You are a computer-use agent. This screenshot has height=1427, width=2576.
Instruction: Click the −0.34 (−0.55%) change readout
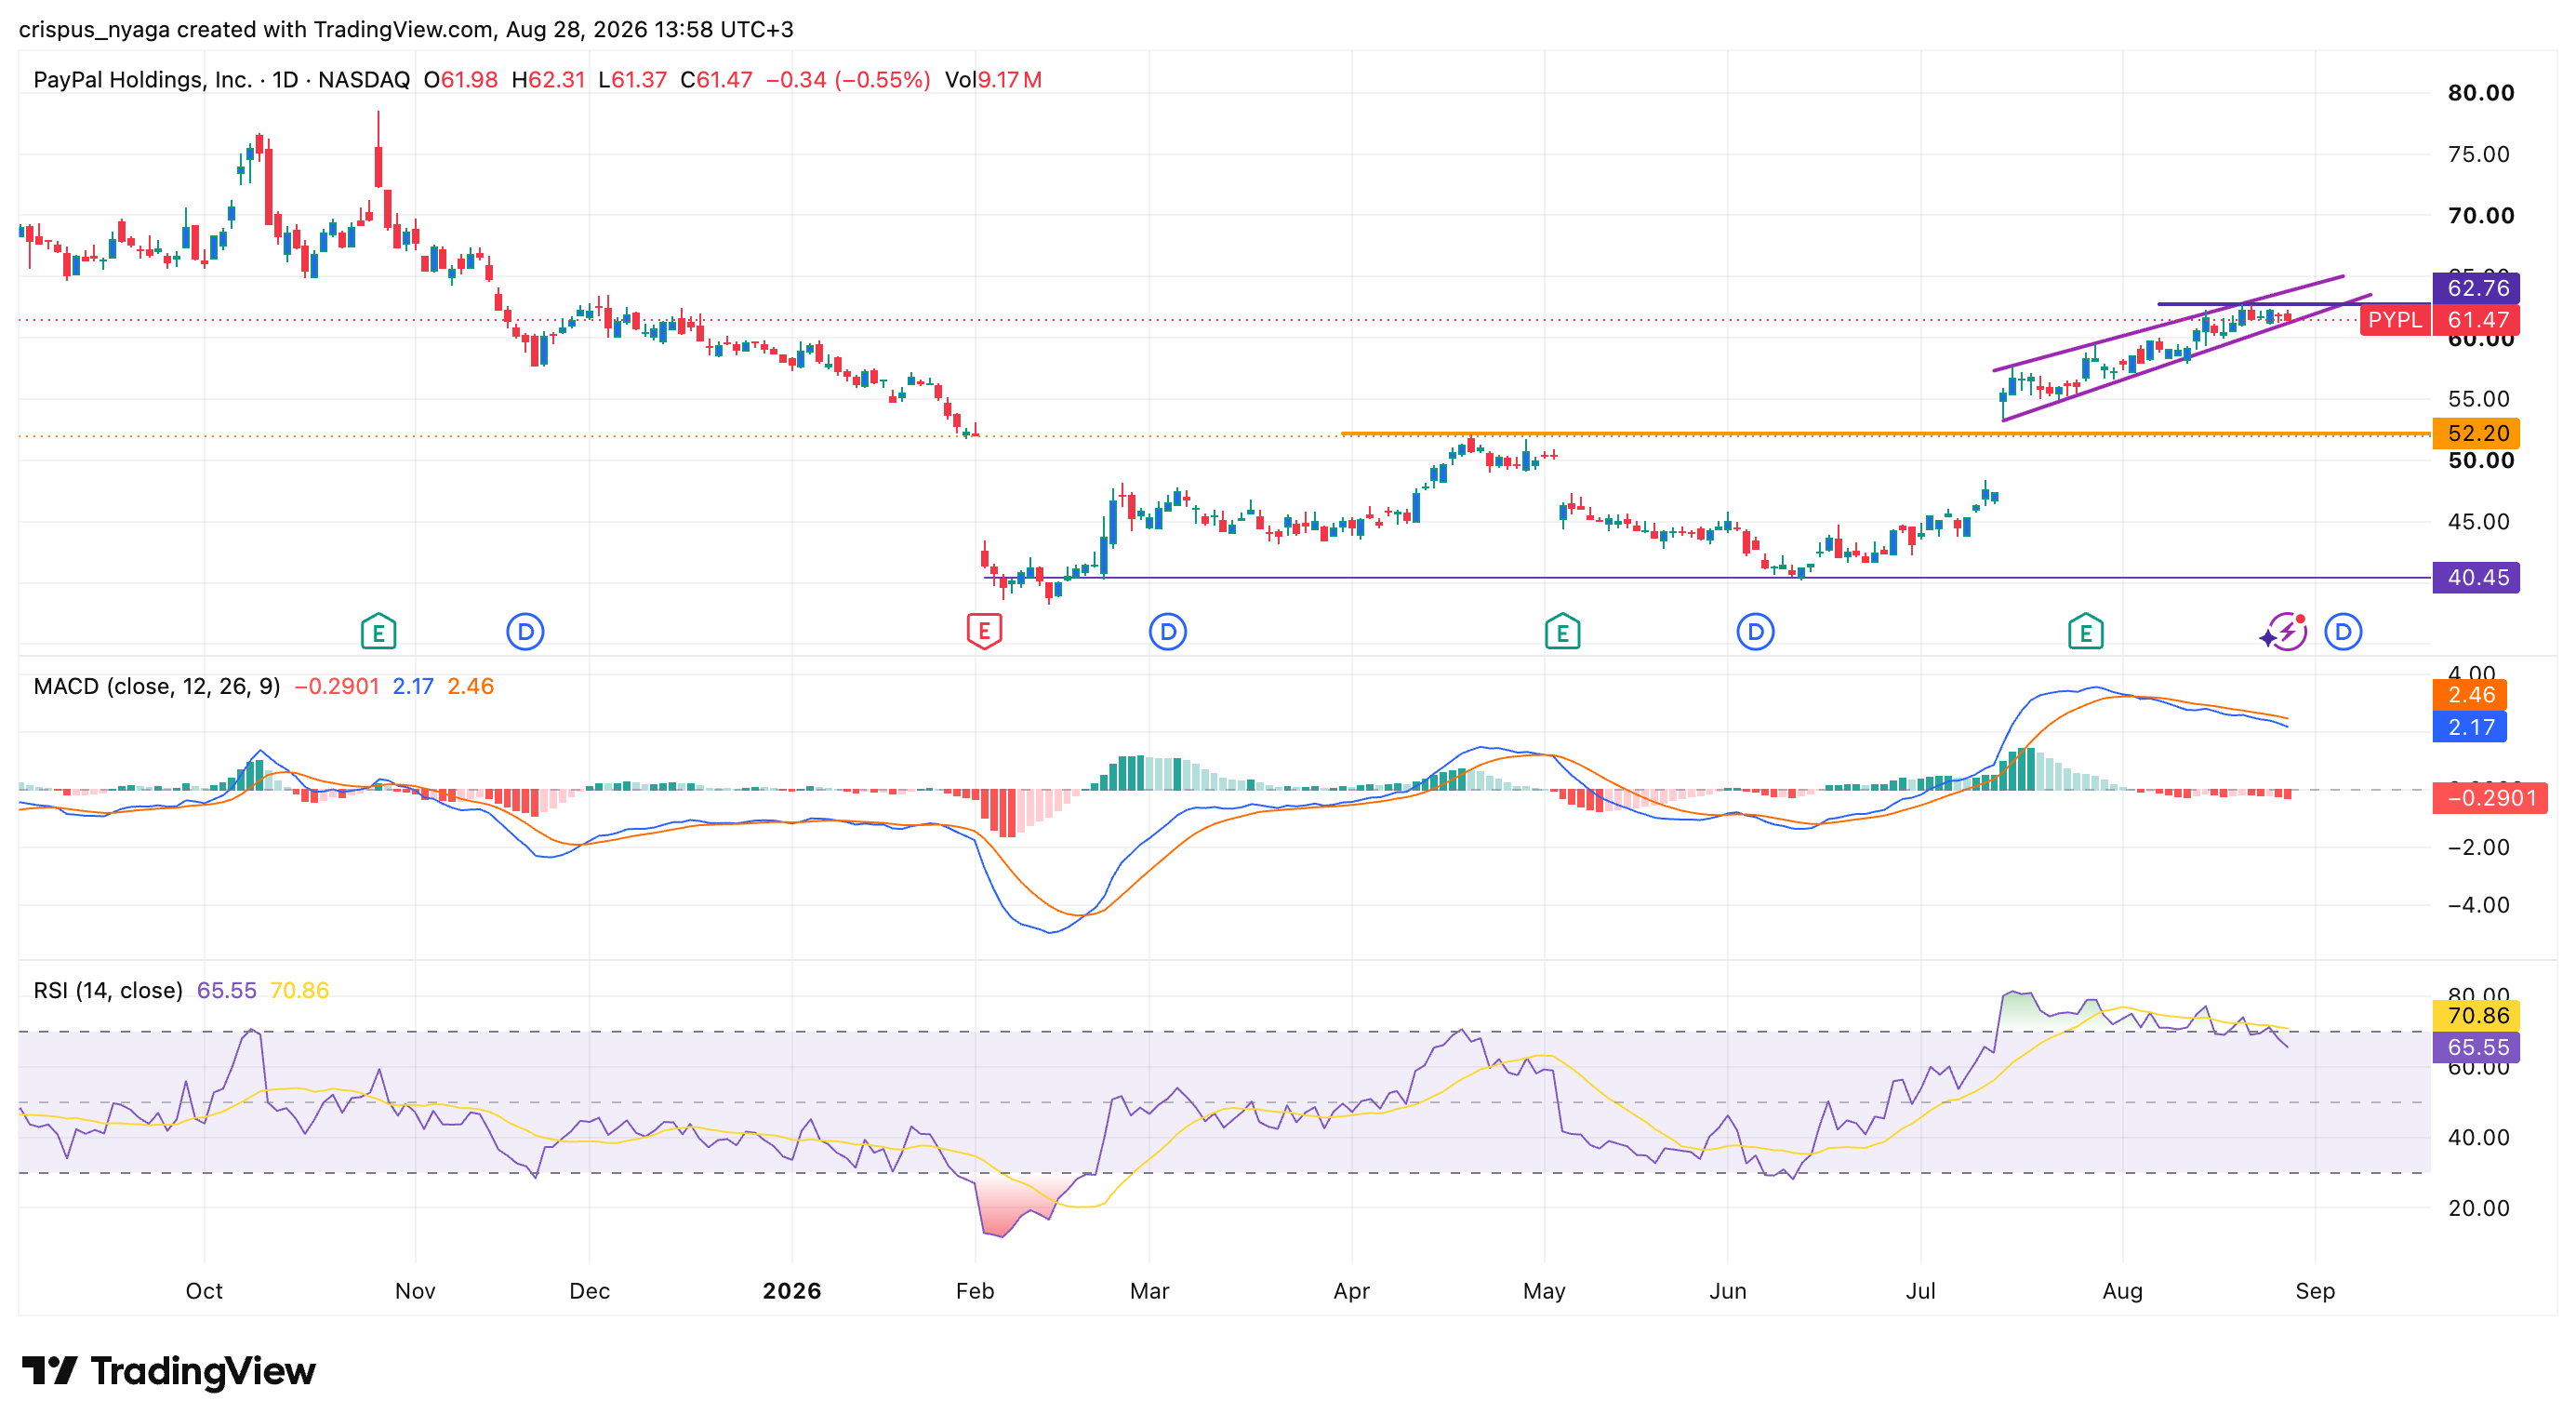click(x=848, y=80)
